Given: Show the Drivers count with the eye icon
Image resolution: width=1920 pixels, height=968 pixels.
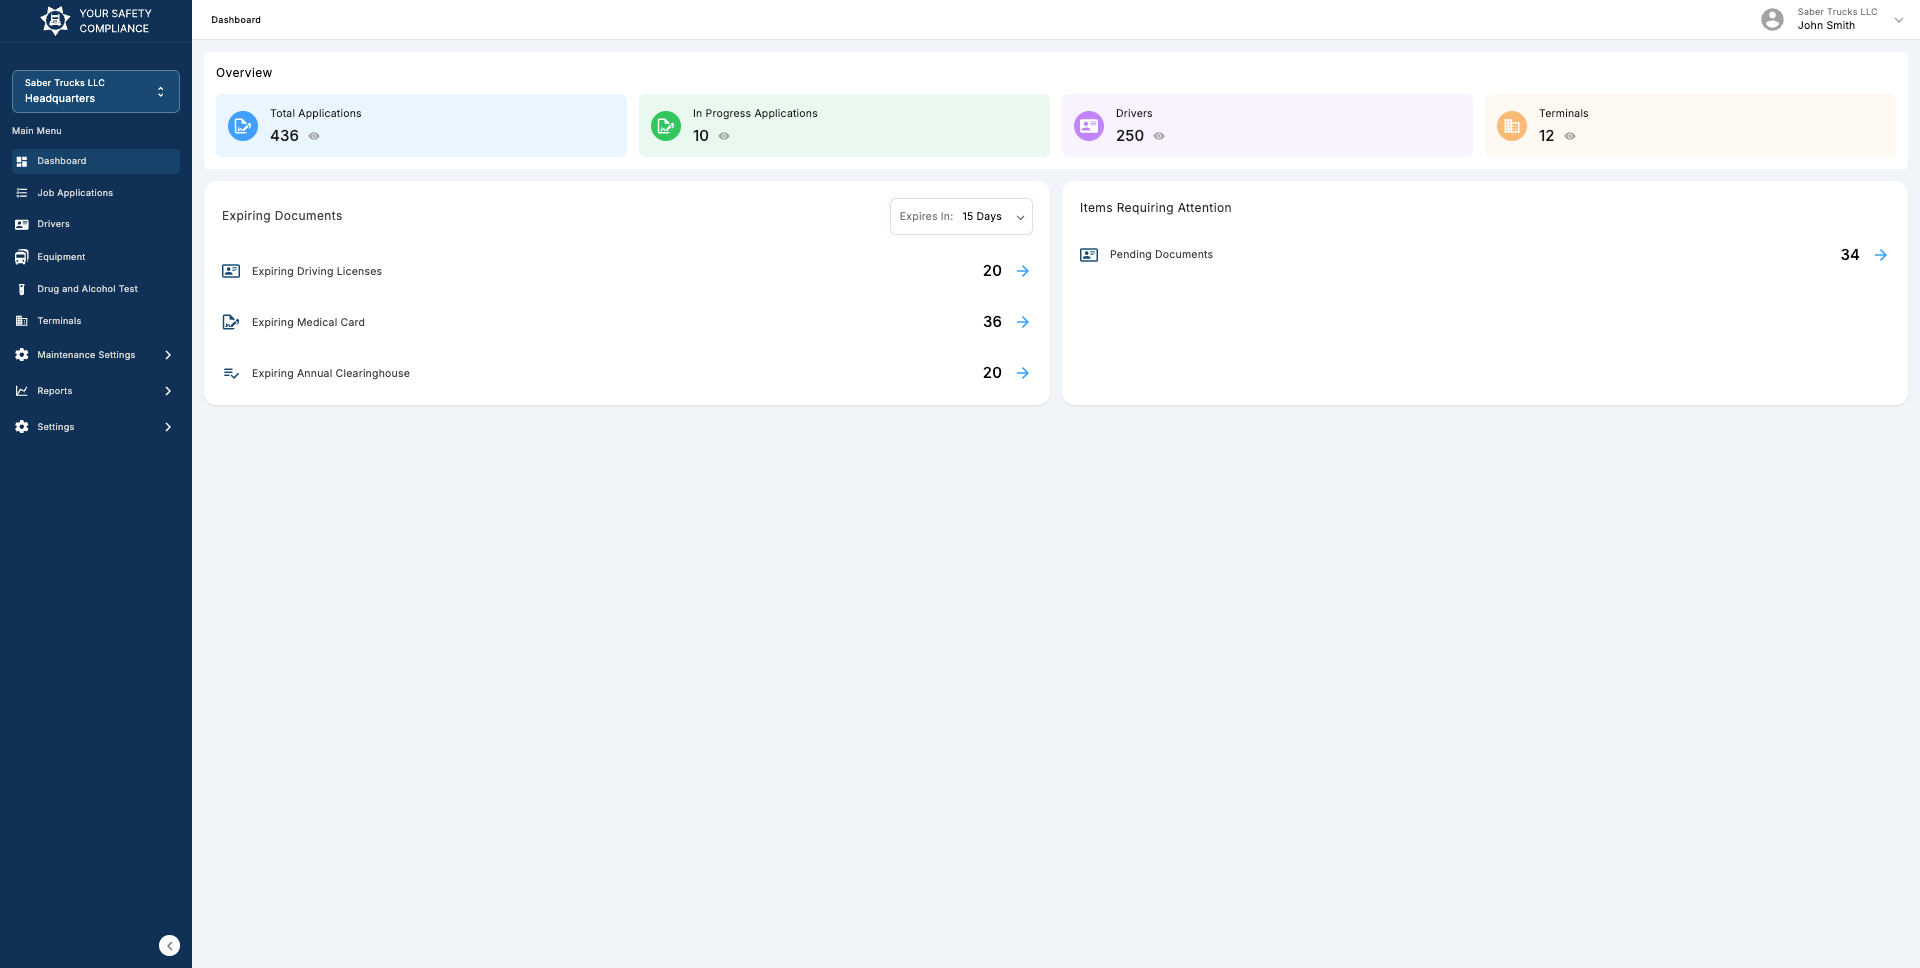Looking at the screenshot, I should click(1159, 136).
